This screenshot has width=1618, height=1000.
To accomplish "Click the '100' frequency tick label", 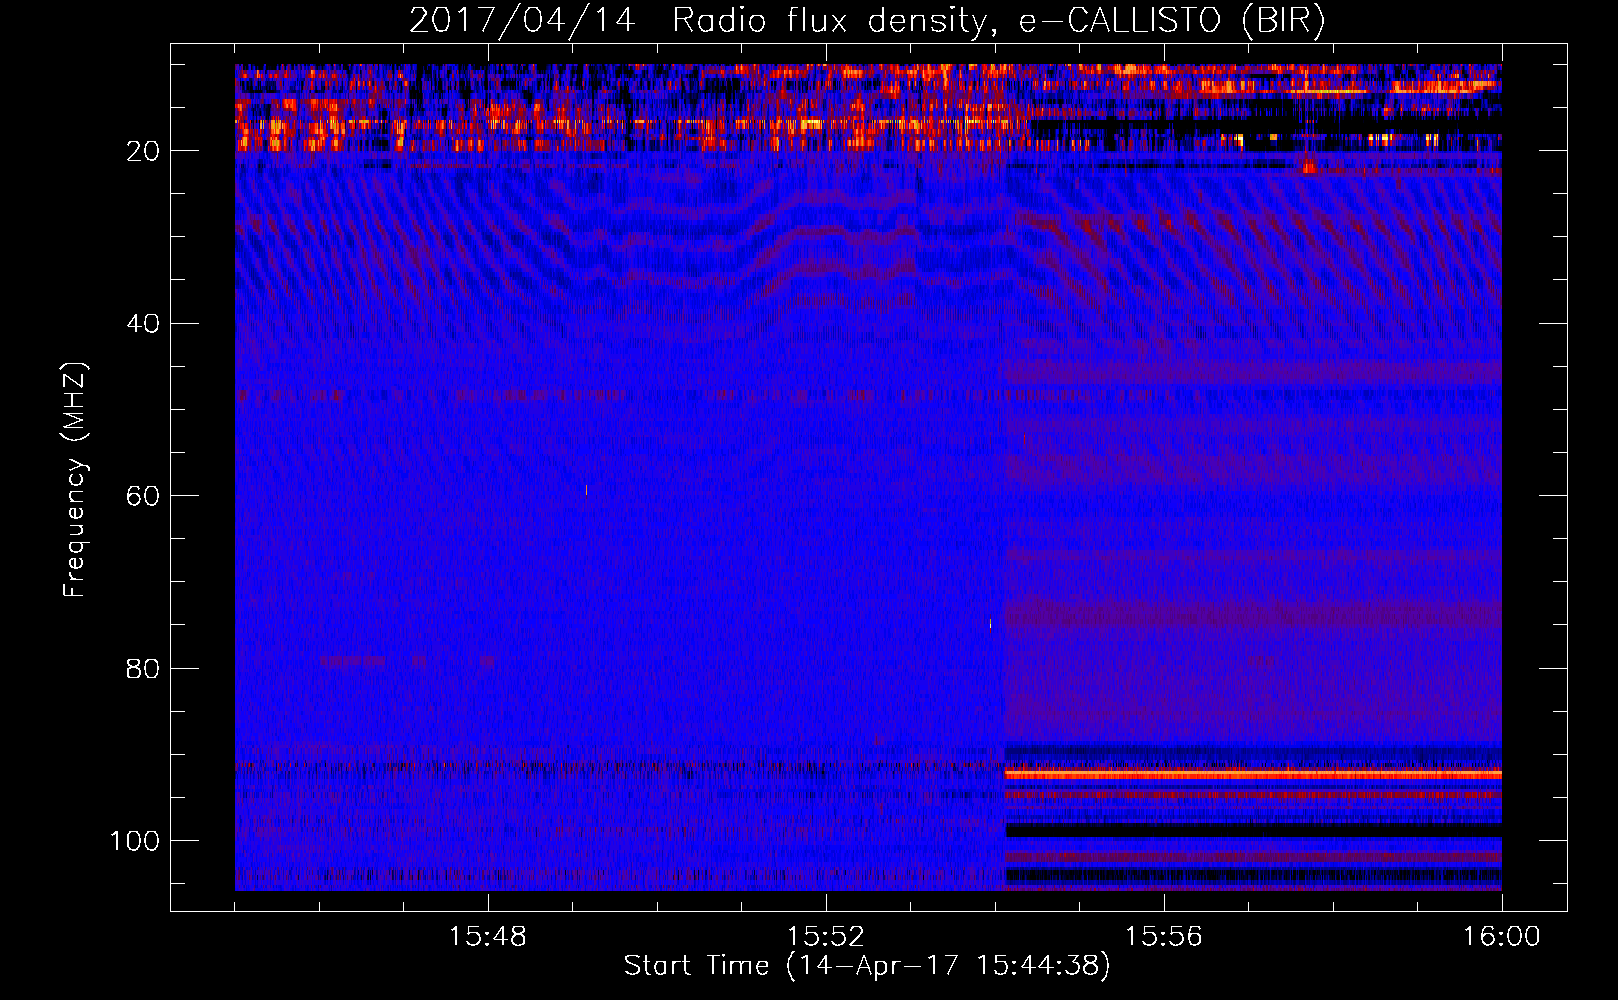I will (135, 841).
